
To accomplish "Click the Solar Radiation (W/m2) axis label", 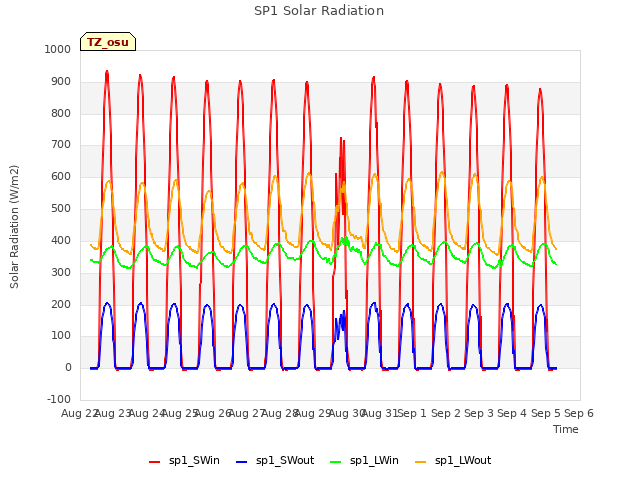I will (x=14, y=227).
